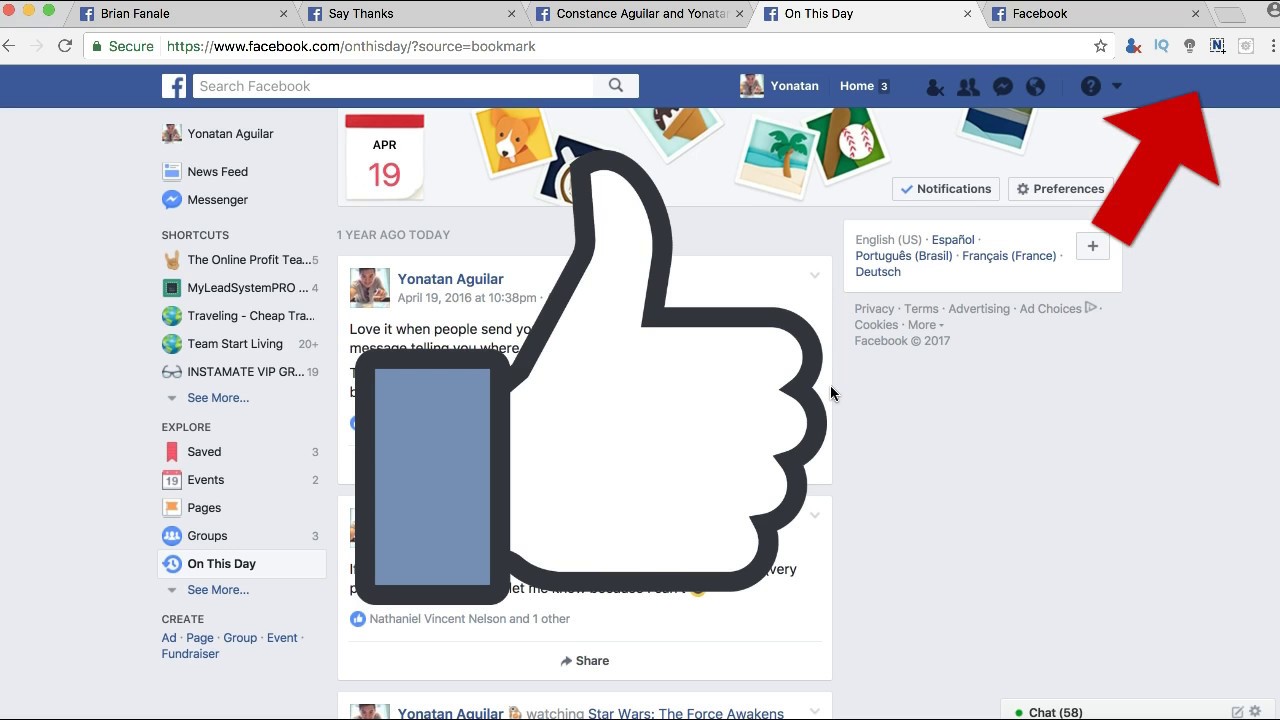Reload the page in Chrome
The height and width of the screenshot is (720, 1280).
point(65,46)
